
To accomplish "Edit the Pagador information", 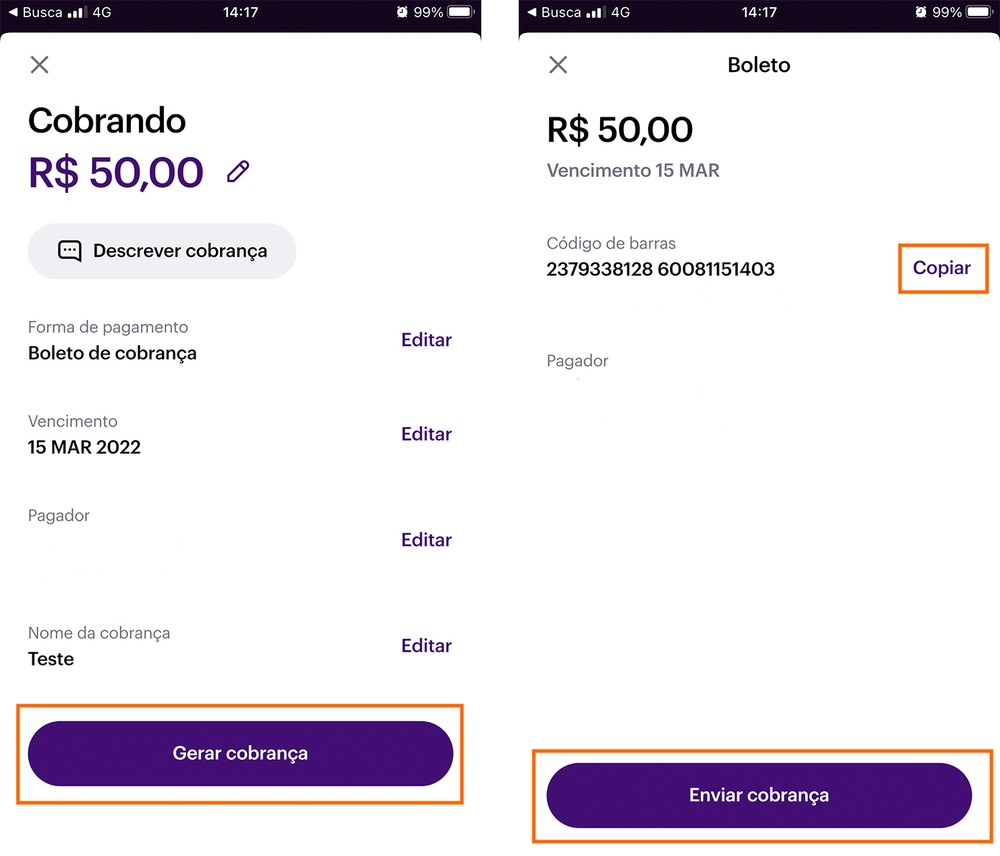I will pyautogui.click(x=426, y=540).
